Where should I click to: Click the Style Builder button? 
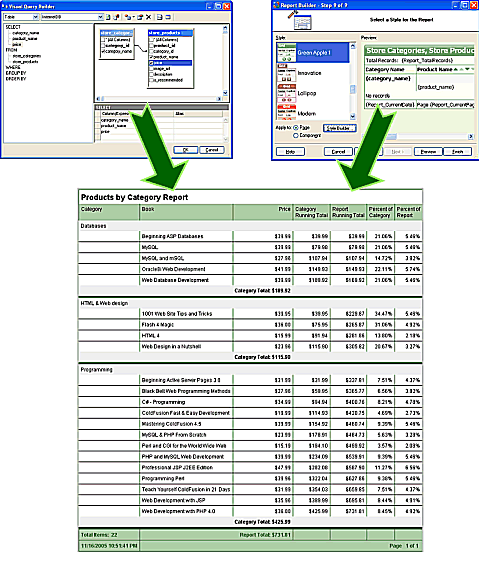click(x=340, y=128)
